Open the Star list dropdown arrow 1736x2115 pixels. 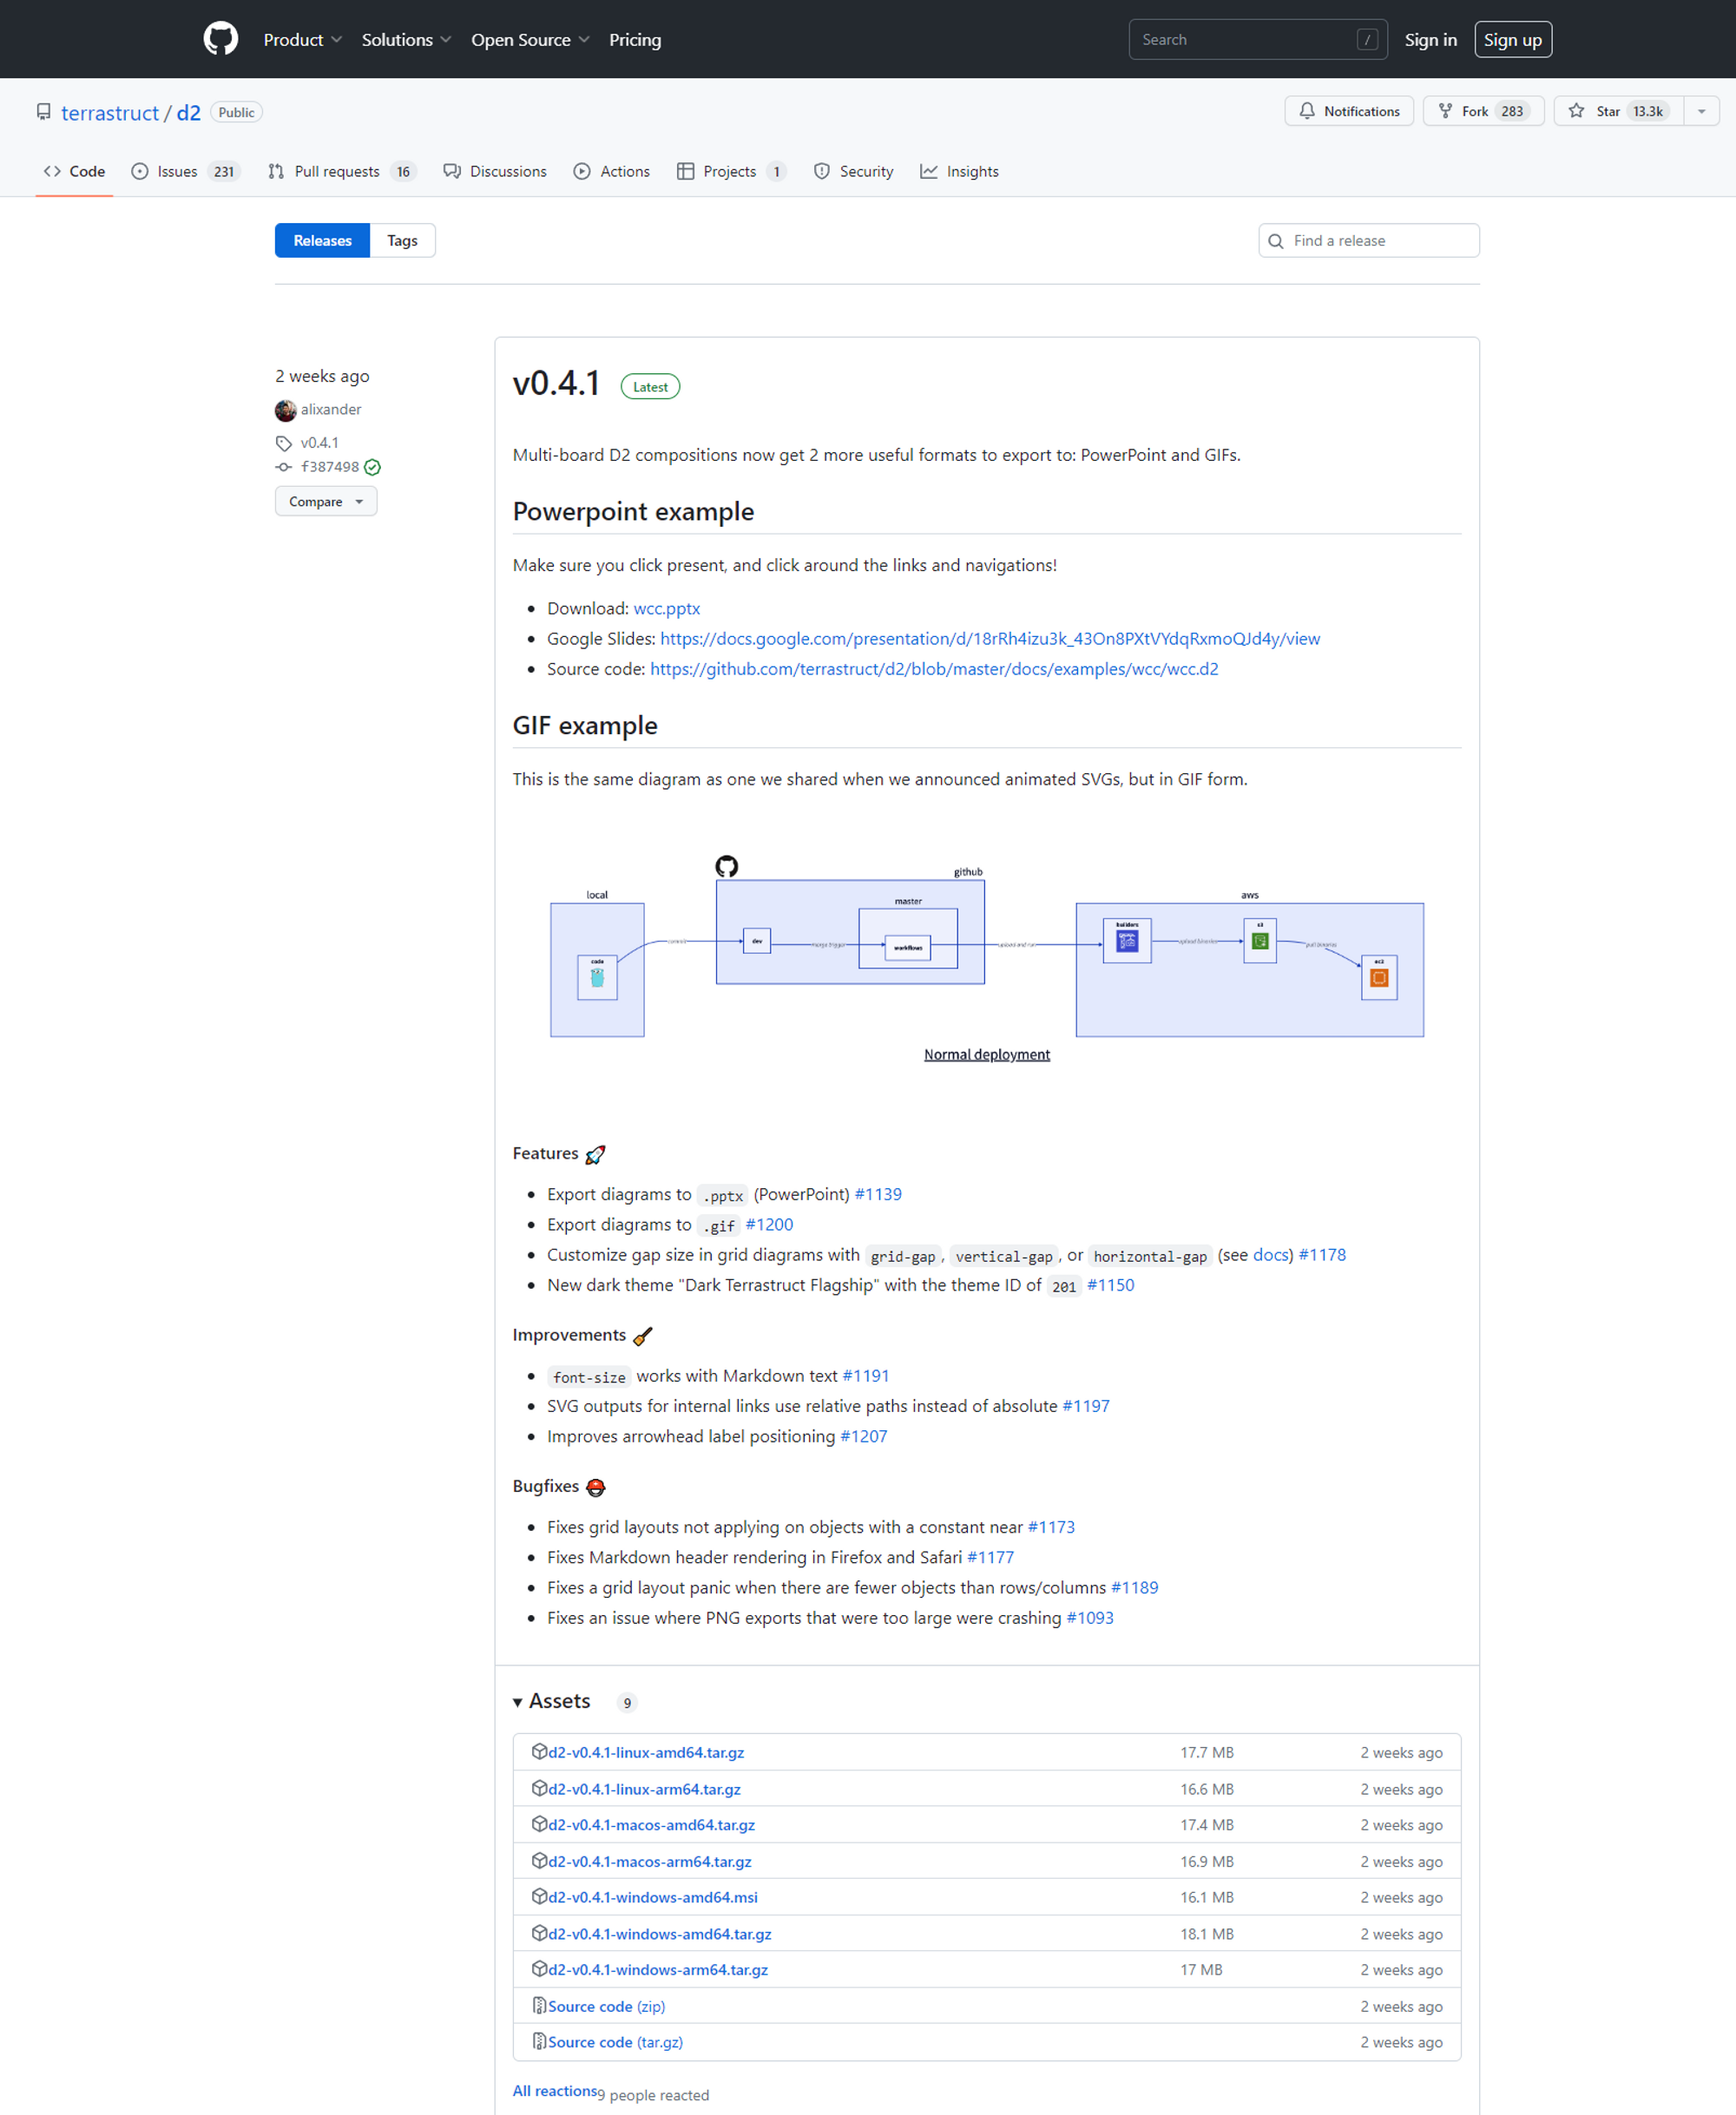click(x=1700, y=111)
